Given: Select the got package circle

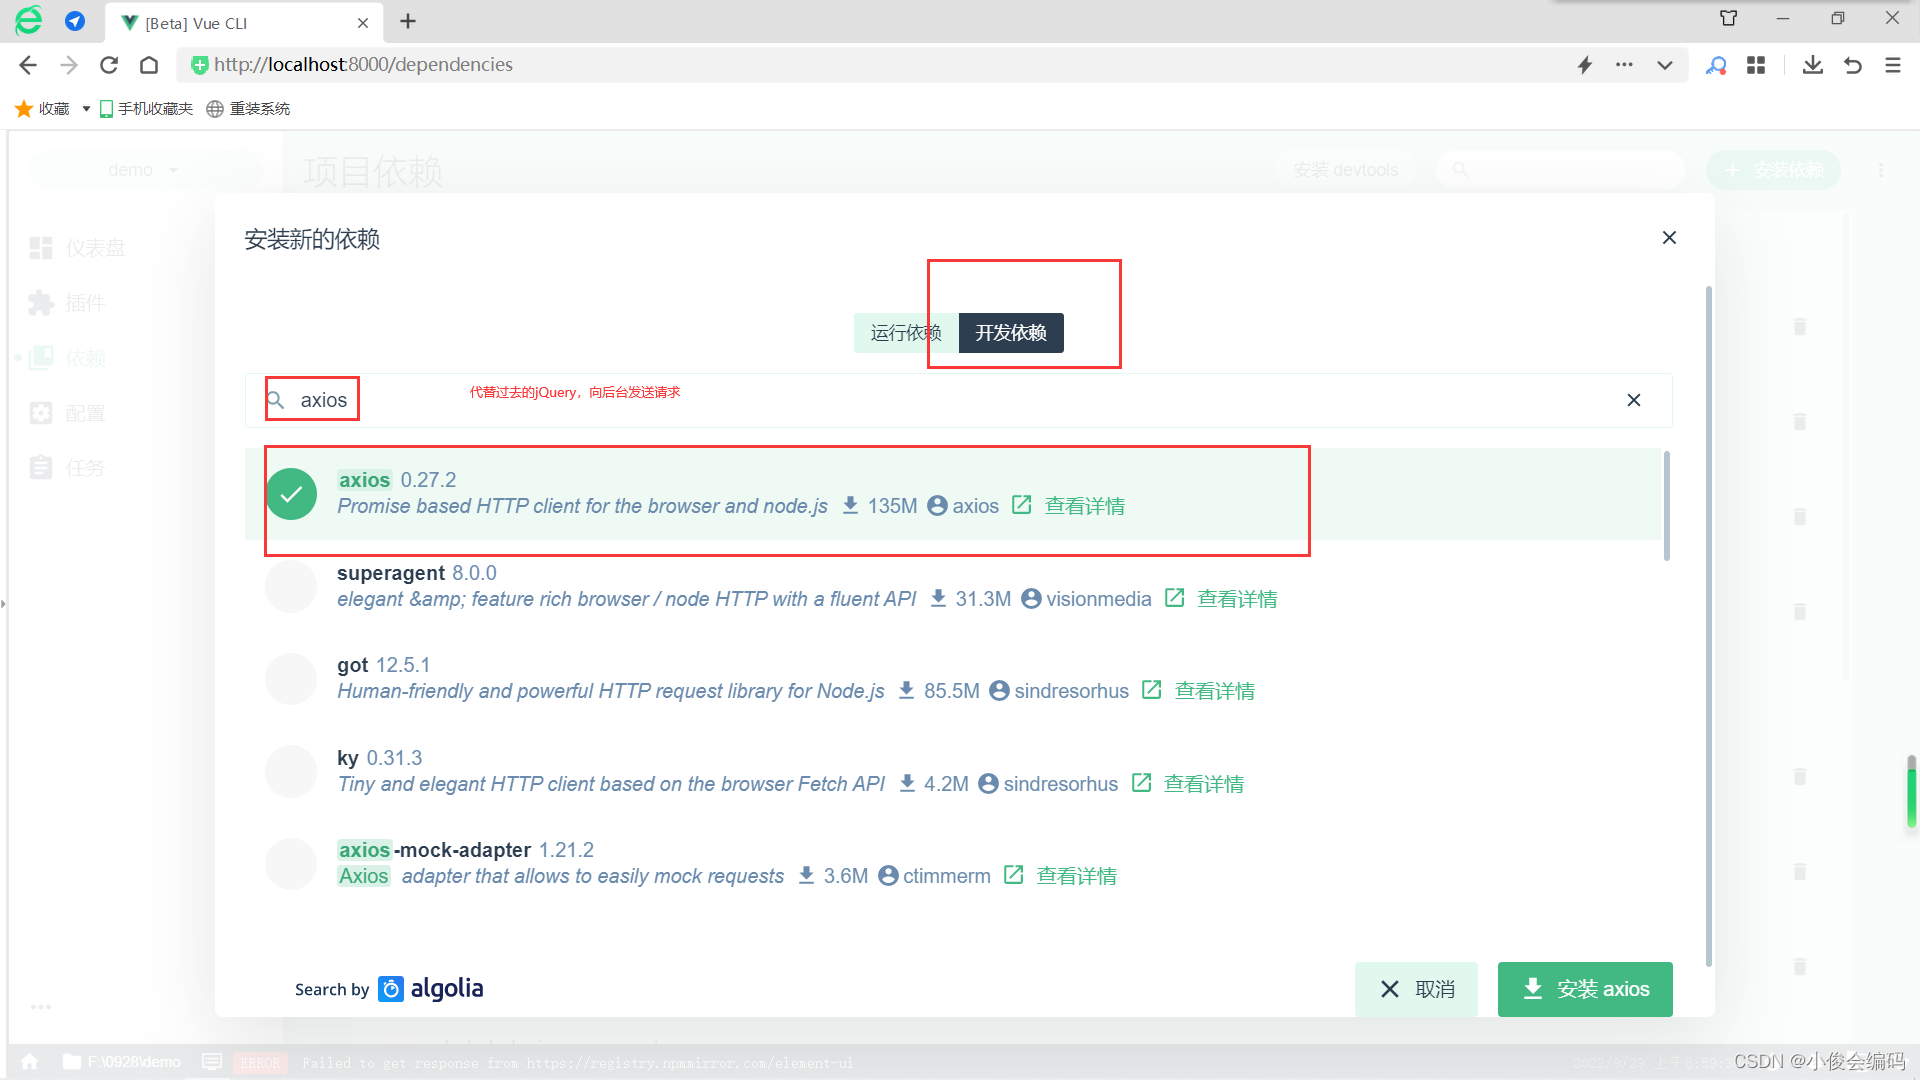Looking at the screenshot, I should coord(291,679).
